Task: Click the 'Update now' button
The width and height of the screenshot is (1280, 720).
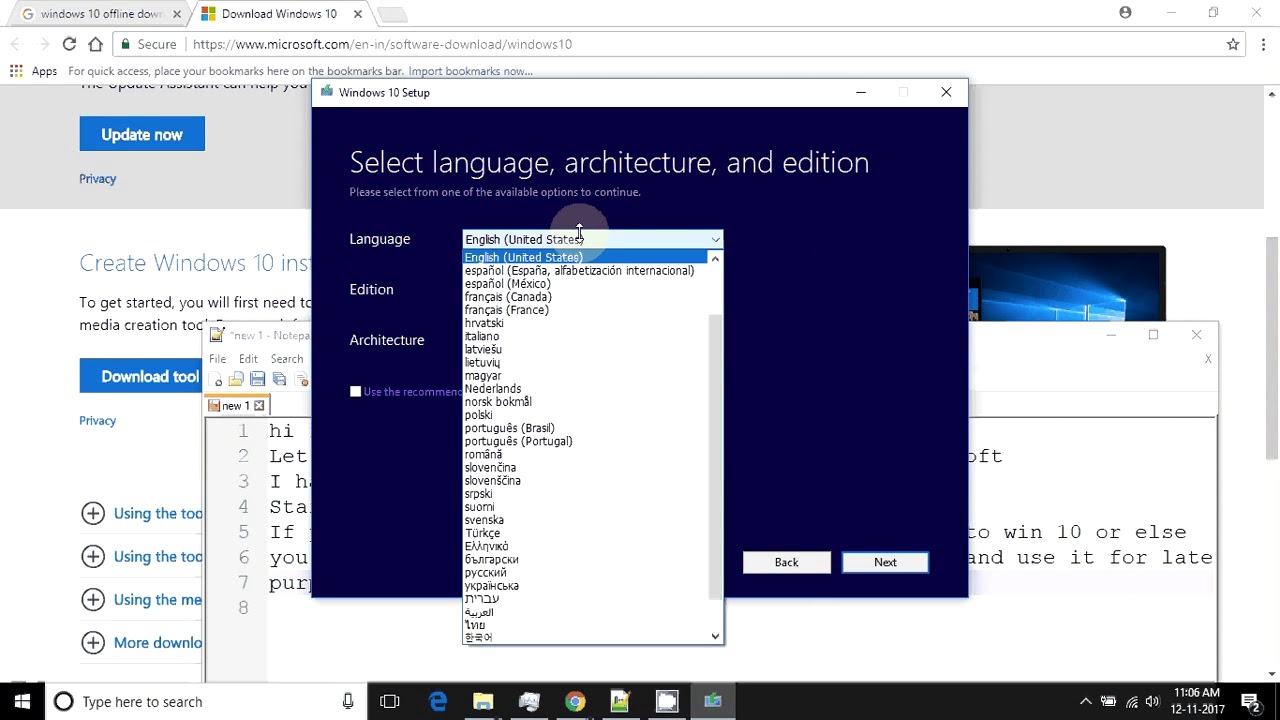Action: point(142,134)
